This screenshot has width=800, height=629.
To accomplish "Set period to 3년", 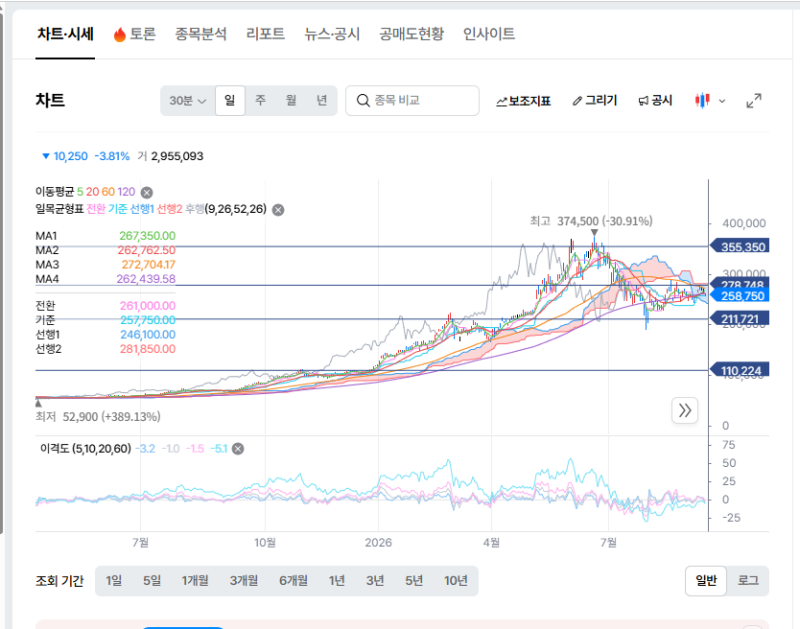I will 375,581.
